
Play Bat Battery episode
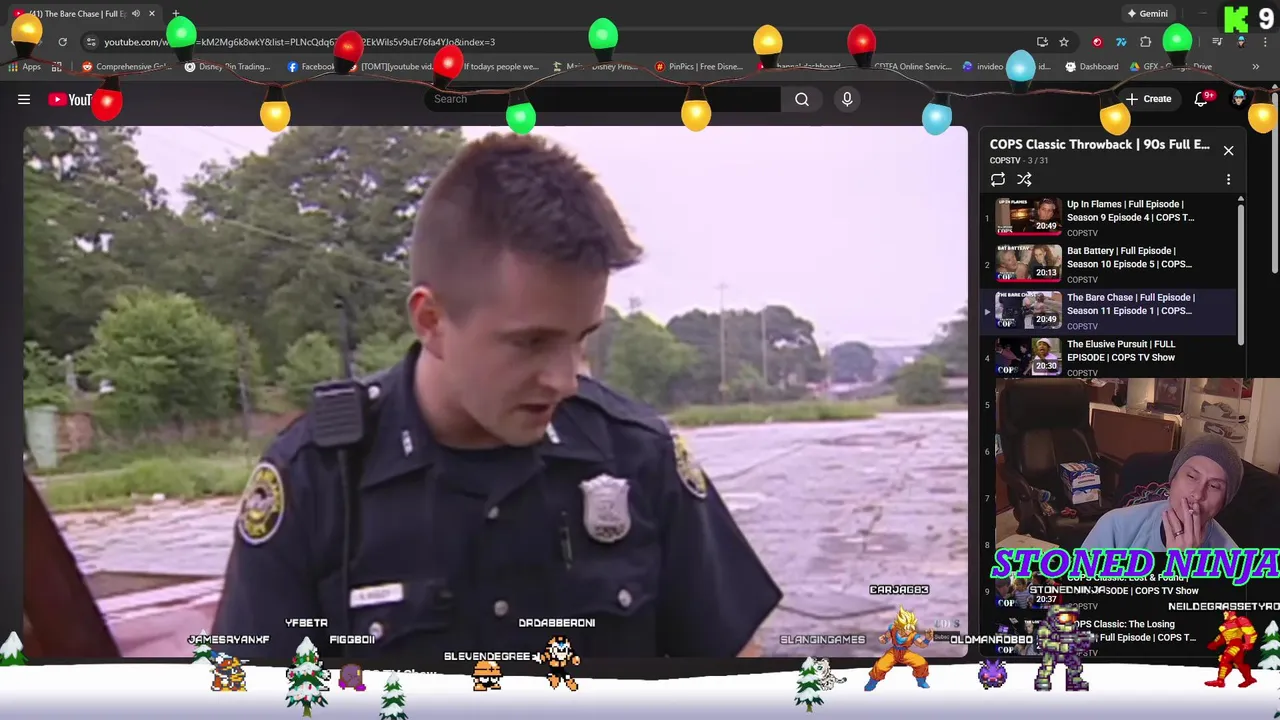[1129, 257]
